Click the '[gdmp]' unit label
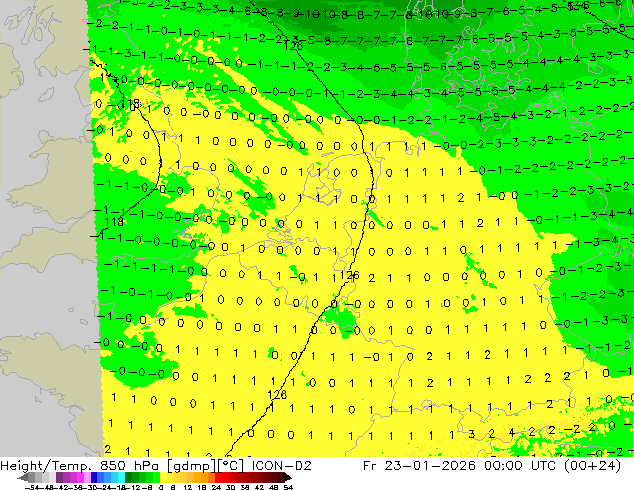This screenshot has width=634, height=490. click(192, 466)
